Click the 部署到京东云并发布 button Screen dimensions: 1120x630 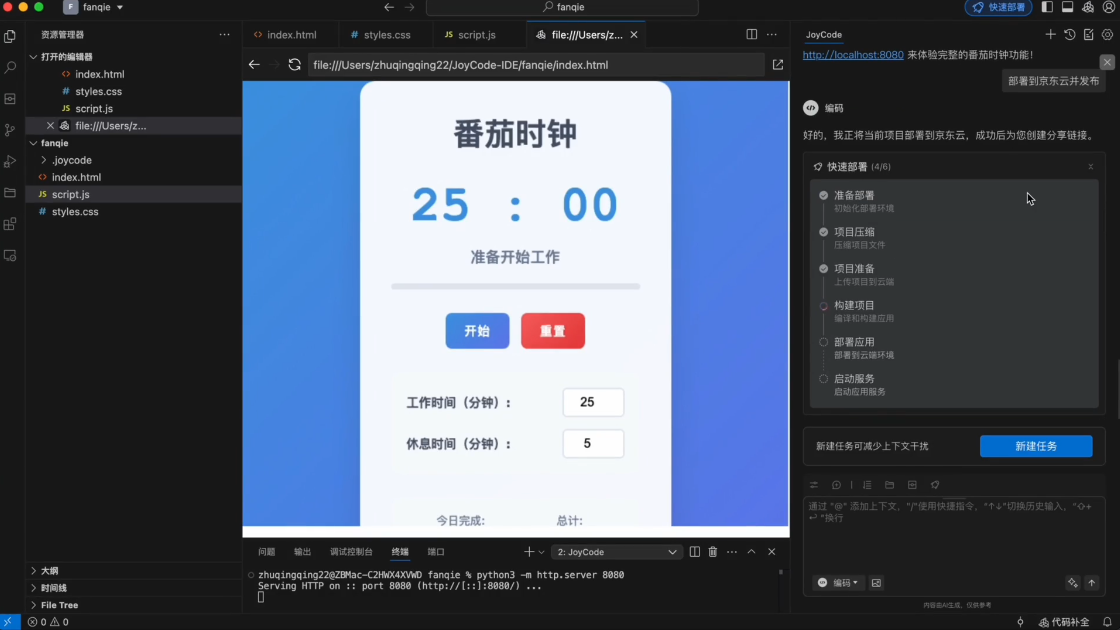click(1054, 81)
